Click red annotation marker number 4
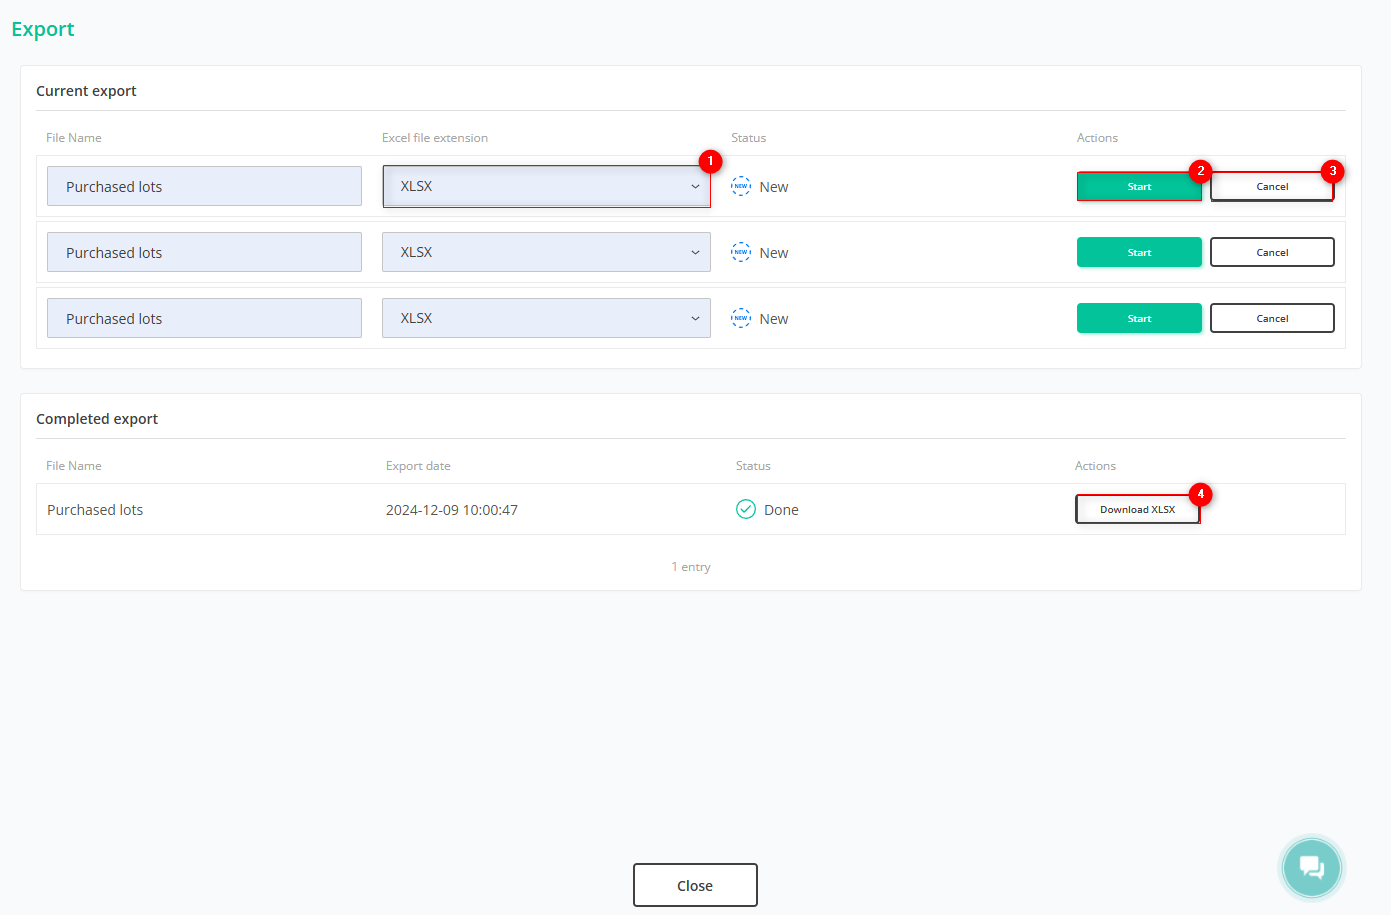The height and width of the screenshot is (915, 1391). [x=1200, y=494]
